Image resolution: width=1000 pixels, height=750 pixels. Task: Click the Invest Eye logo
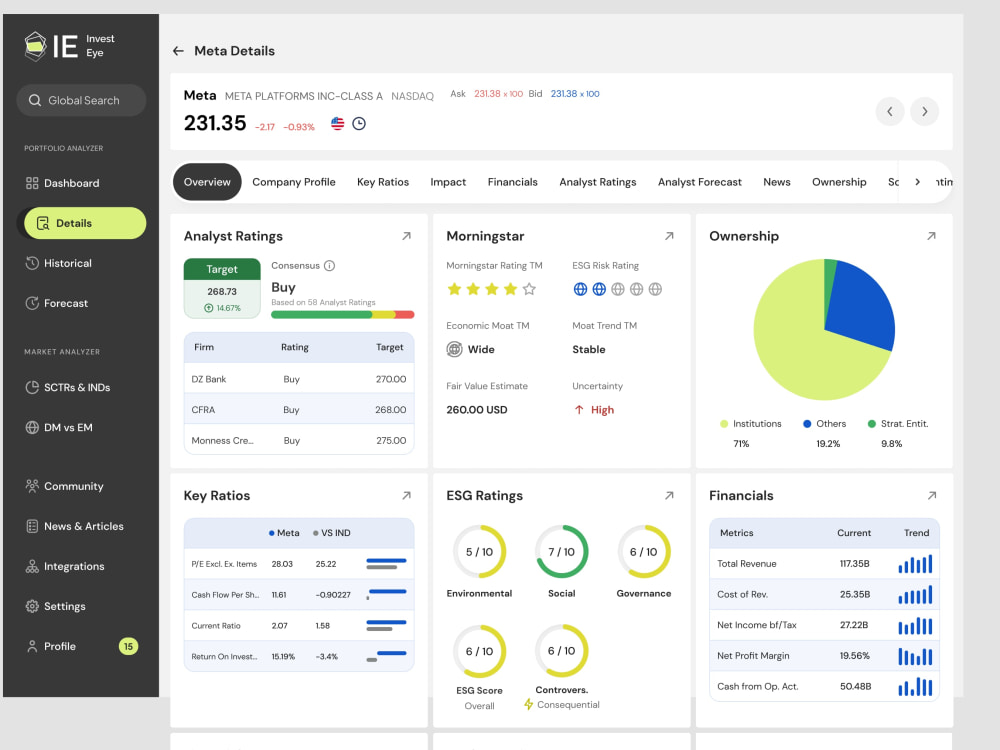pyautogui.click(x=70, y=46)
